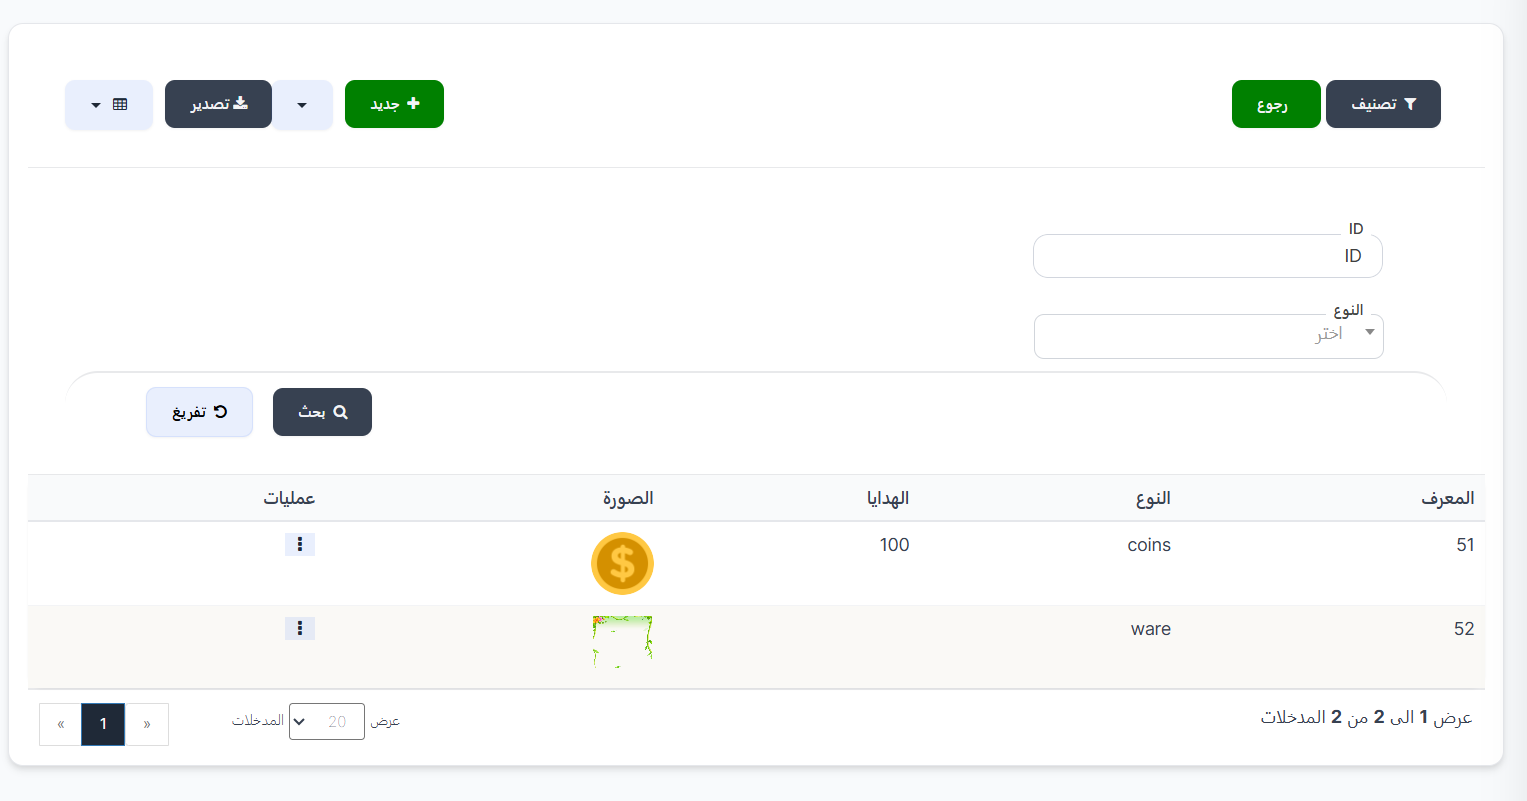Click the gold coin image thumbnail
1527x801 pixels.
622,563
